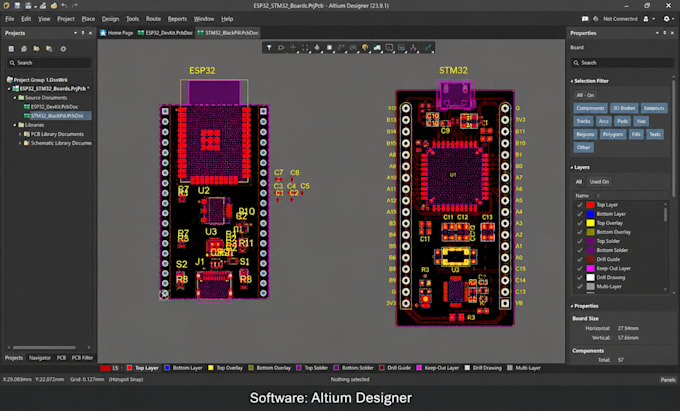Click the net branch icon

point(414,48)
